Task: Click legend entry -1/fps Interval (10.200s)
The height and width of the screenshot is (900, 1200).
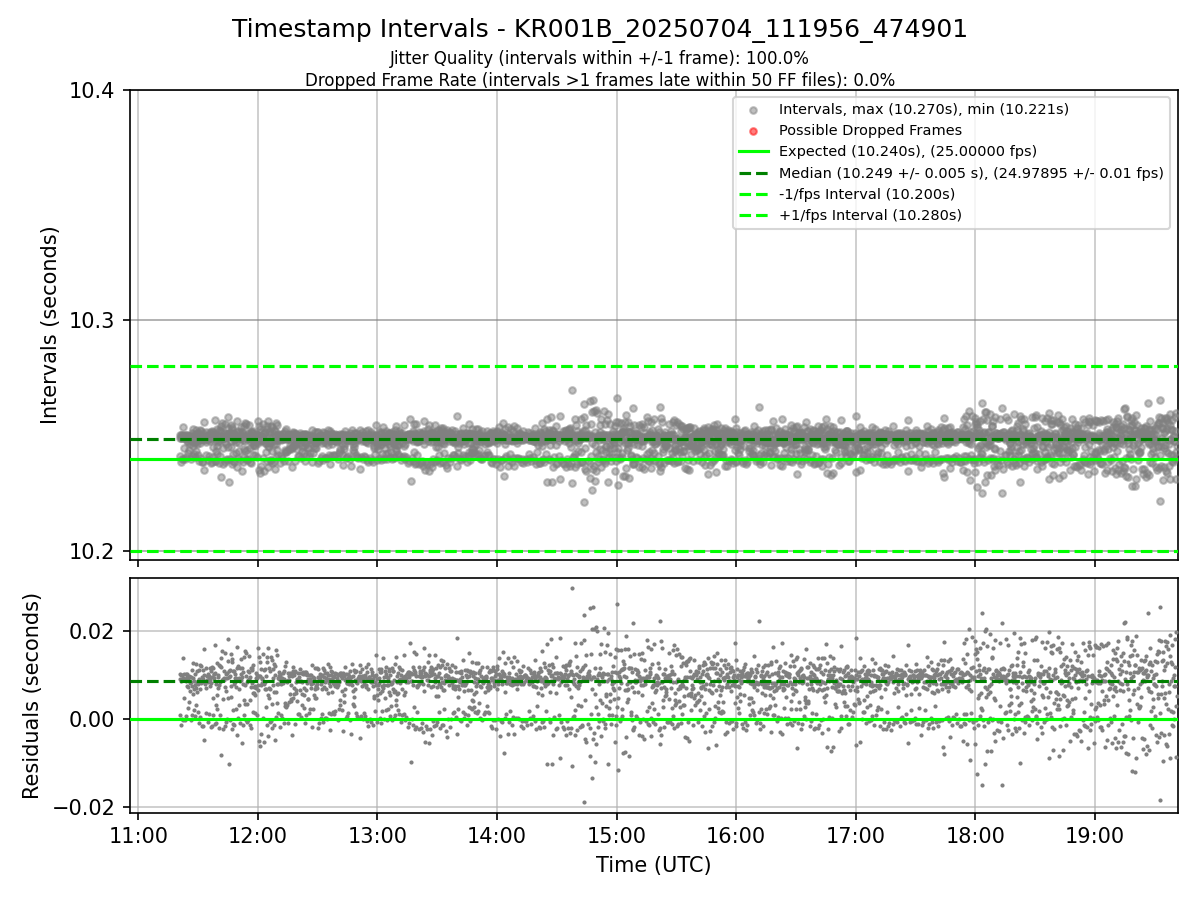Action: [x=867, y=194]
